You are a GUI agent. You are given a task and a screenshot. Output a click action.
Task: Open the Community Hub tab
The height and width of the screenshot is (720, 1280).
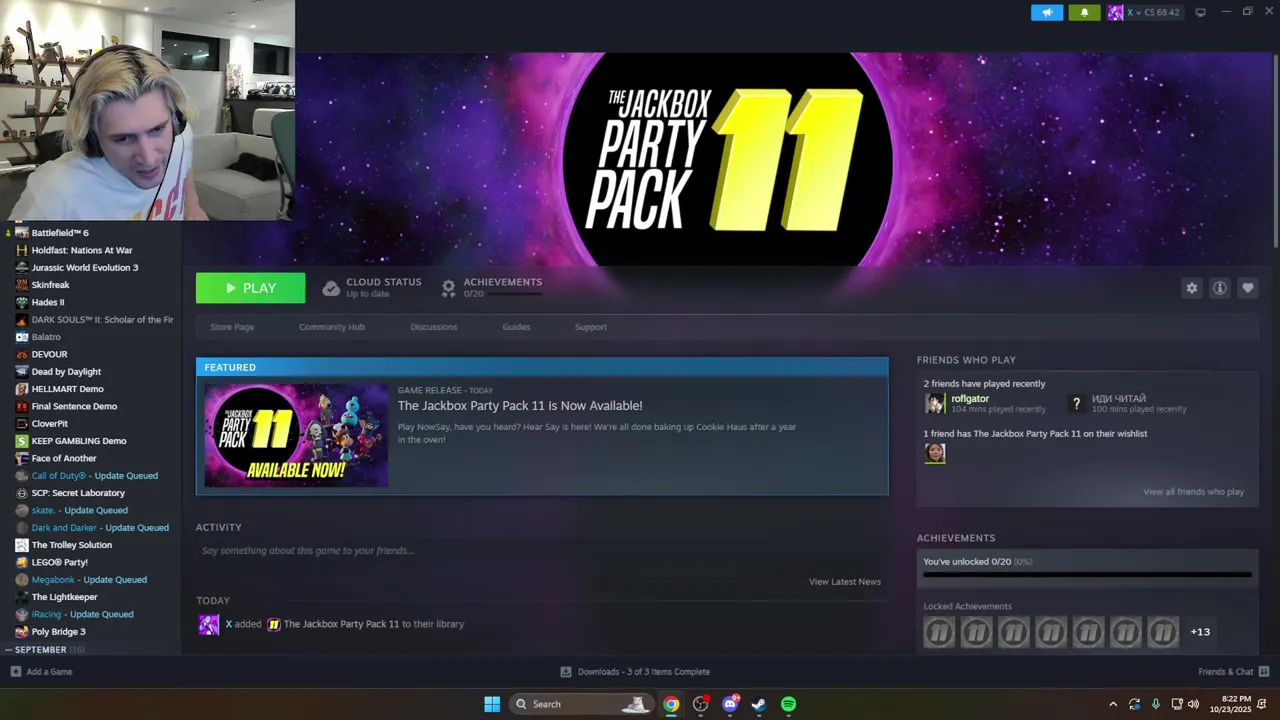[332, 327]
